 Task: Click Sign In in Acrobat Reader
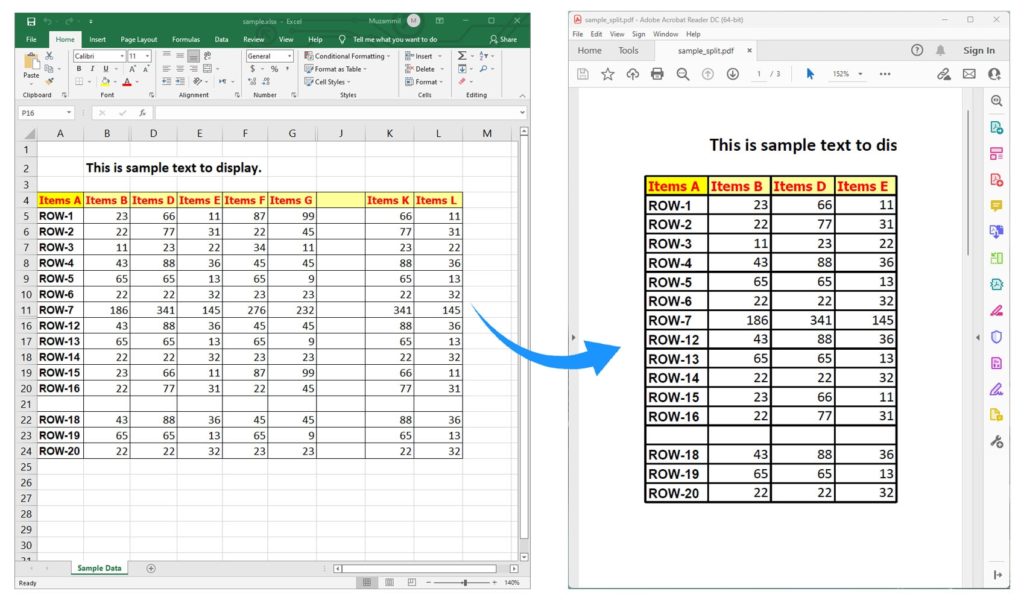pyautogui.click(x=977, y=50)
